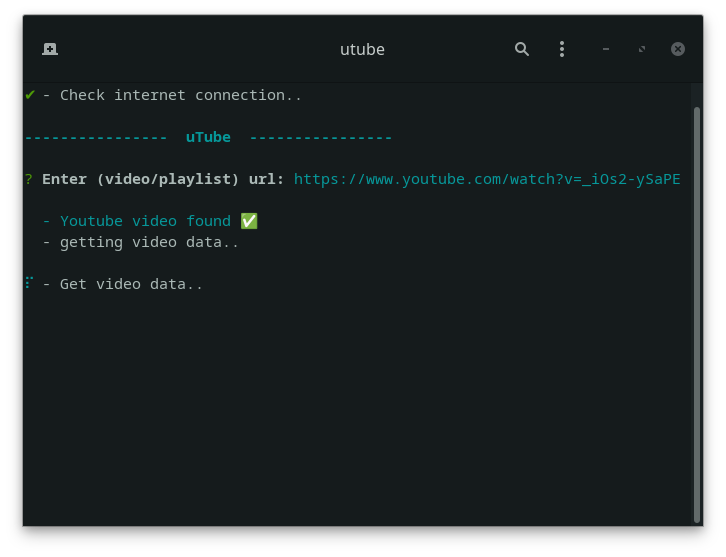This screenshot has width=726, height=557.
Task: Open the three-dot options menu
Action: pyautogui.click(x=562, y=49)
